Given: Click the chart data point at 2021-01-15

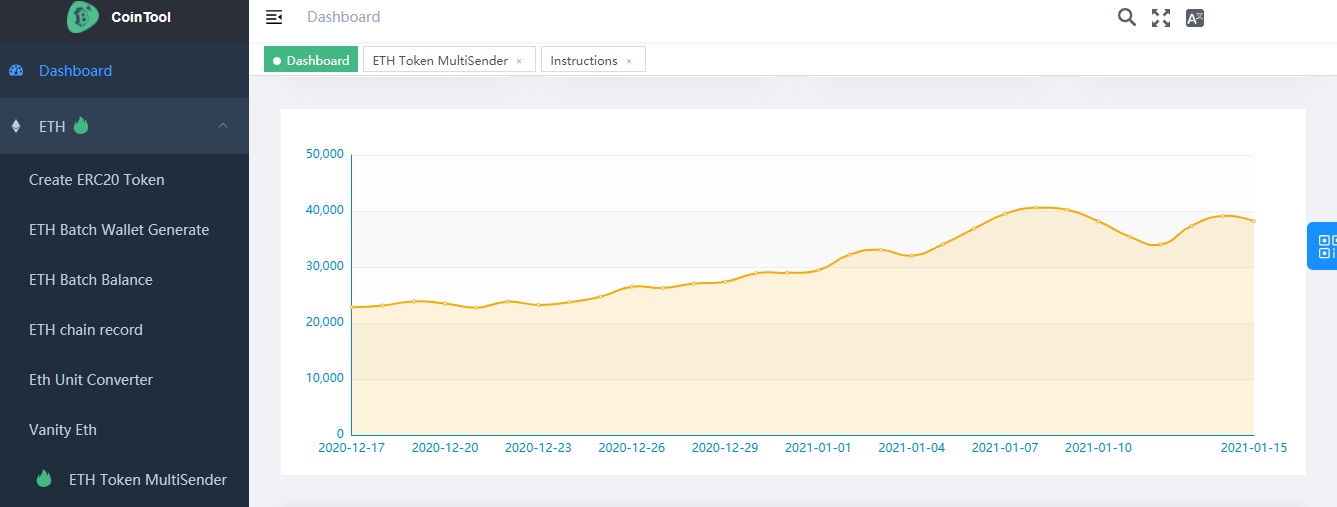Looking at the screenshot, I should [x=1253, y=221].
